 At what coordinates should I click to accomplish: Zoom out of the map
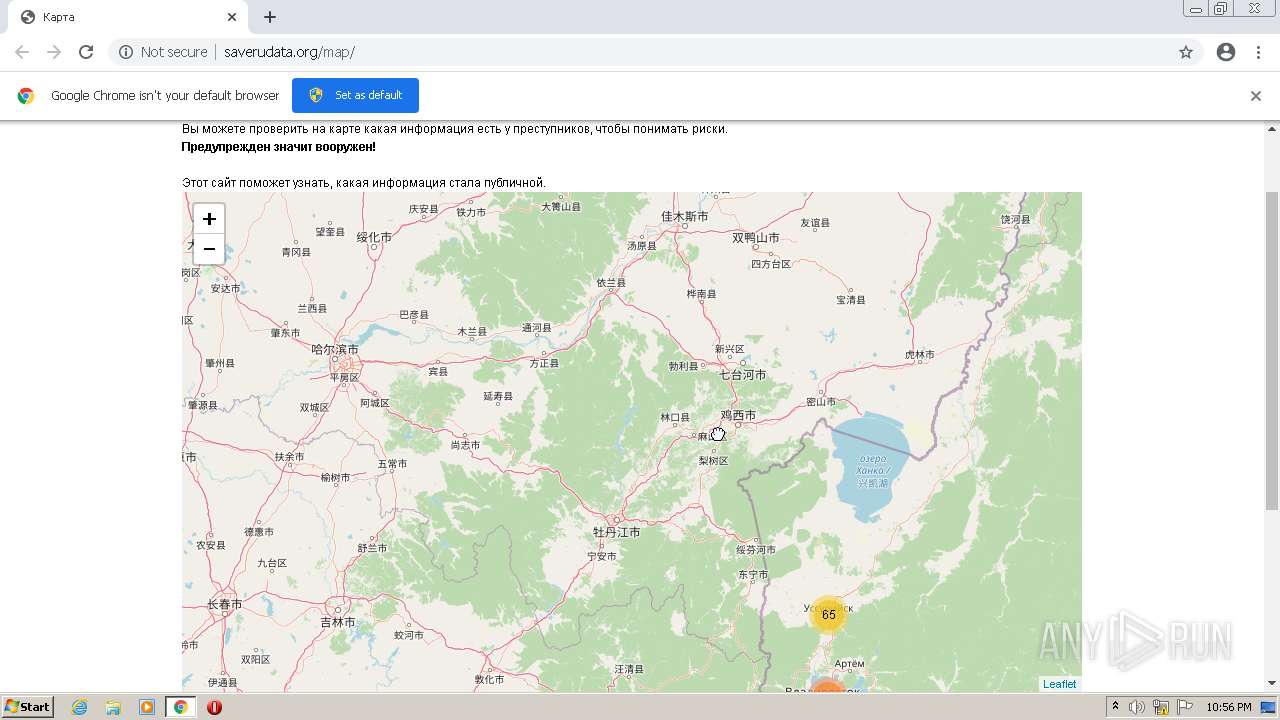(209, 249)
